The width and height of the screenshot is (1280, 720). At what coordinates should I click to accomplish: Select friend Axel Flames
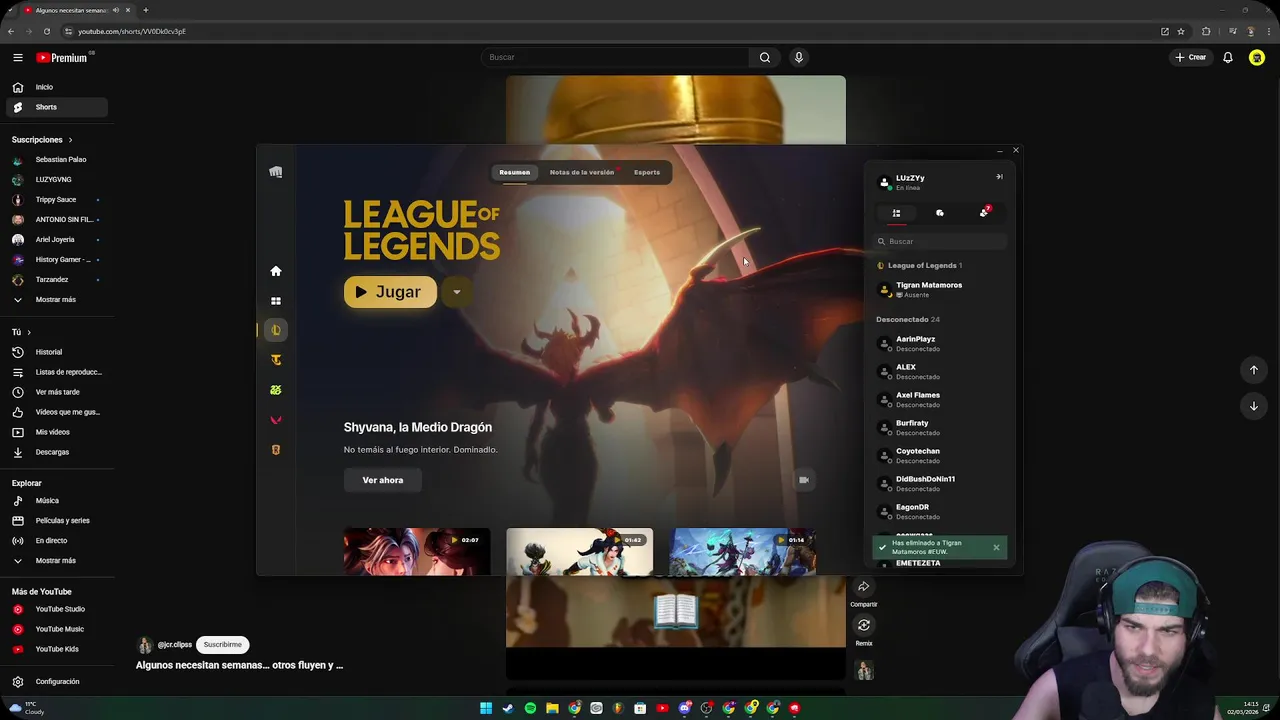tap(940, 400)
